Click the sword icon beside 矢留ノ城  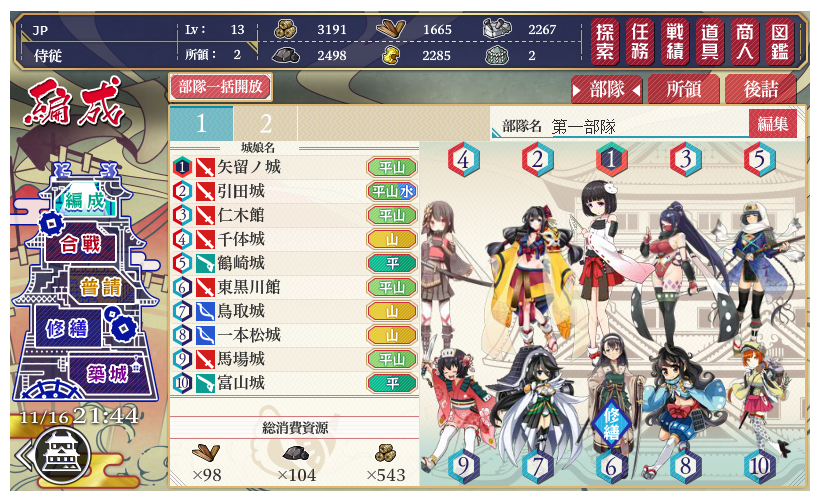click(205, 167)
